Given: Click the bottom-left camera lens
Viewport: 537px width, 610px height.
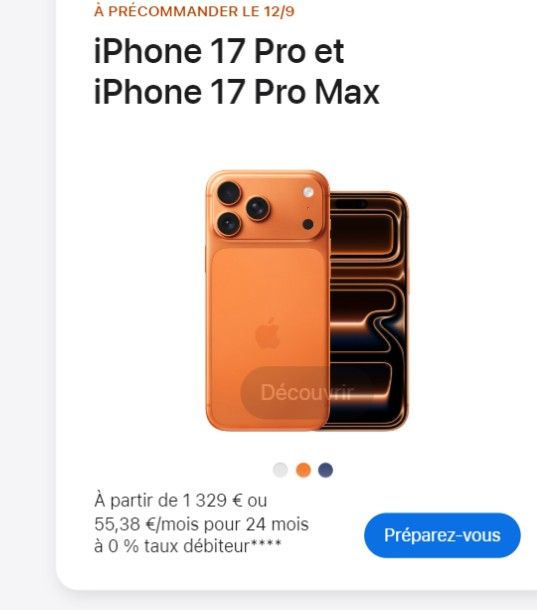Looking at the screenshot, I should click(229, 224).
